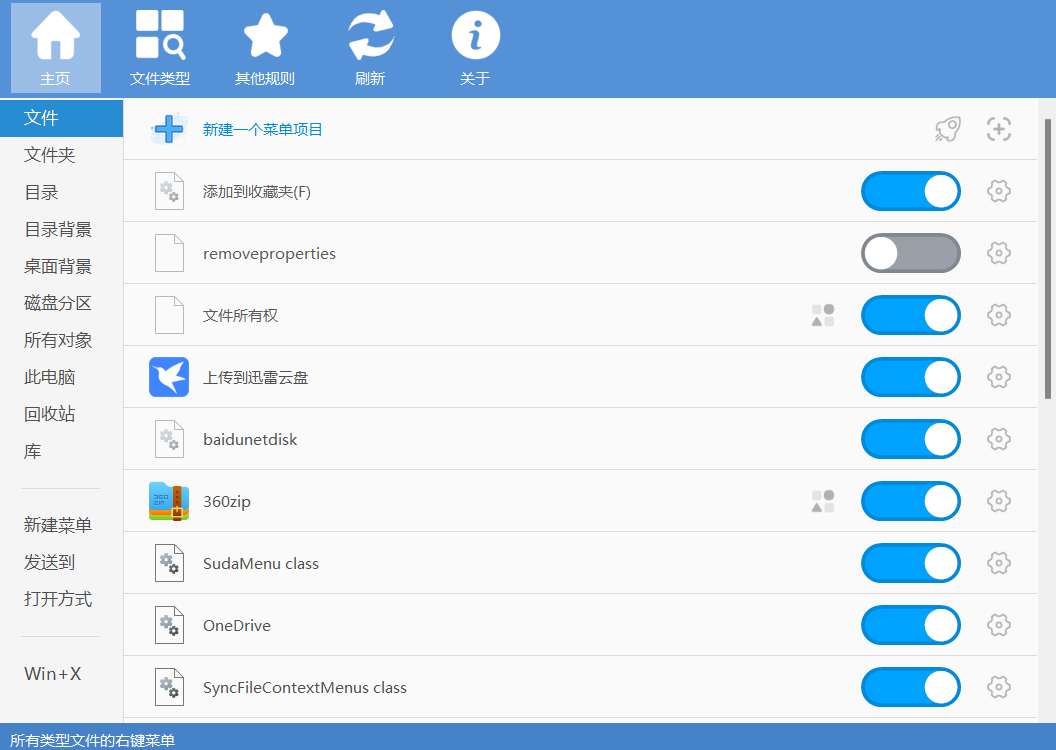Switch to the 文件夹 sidebar category

pos(47,155)
